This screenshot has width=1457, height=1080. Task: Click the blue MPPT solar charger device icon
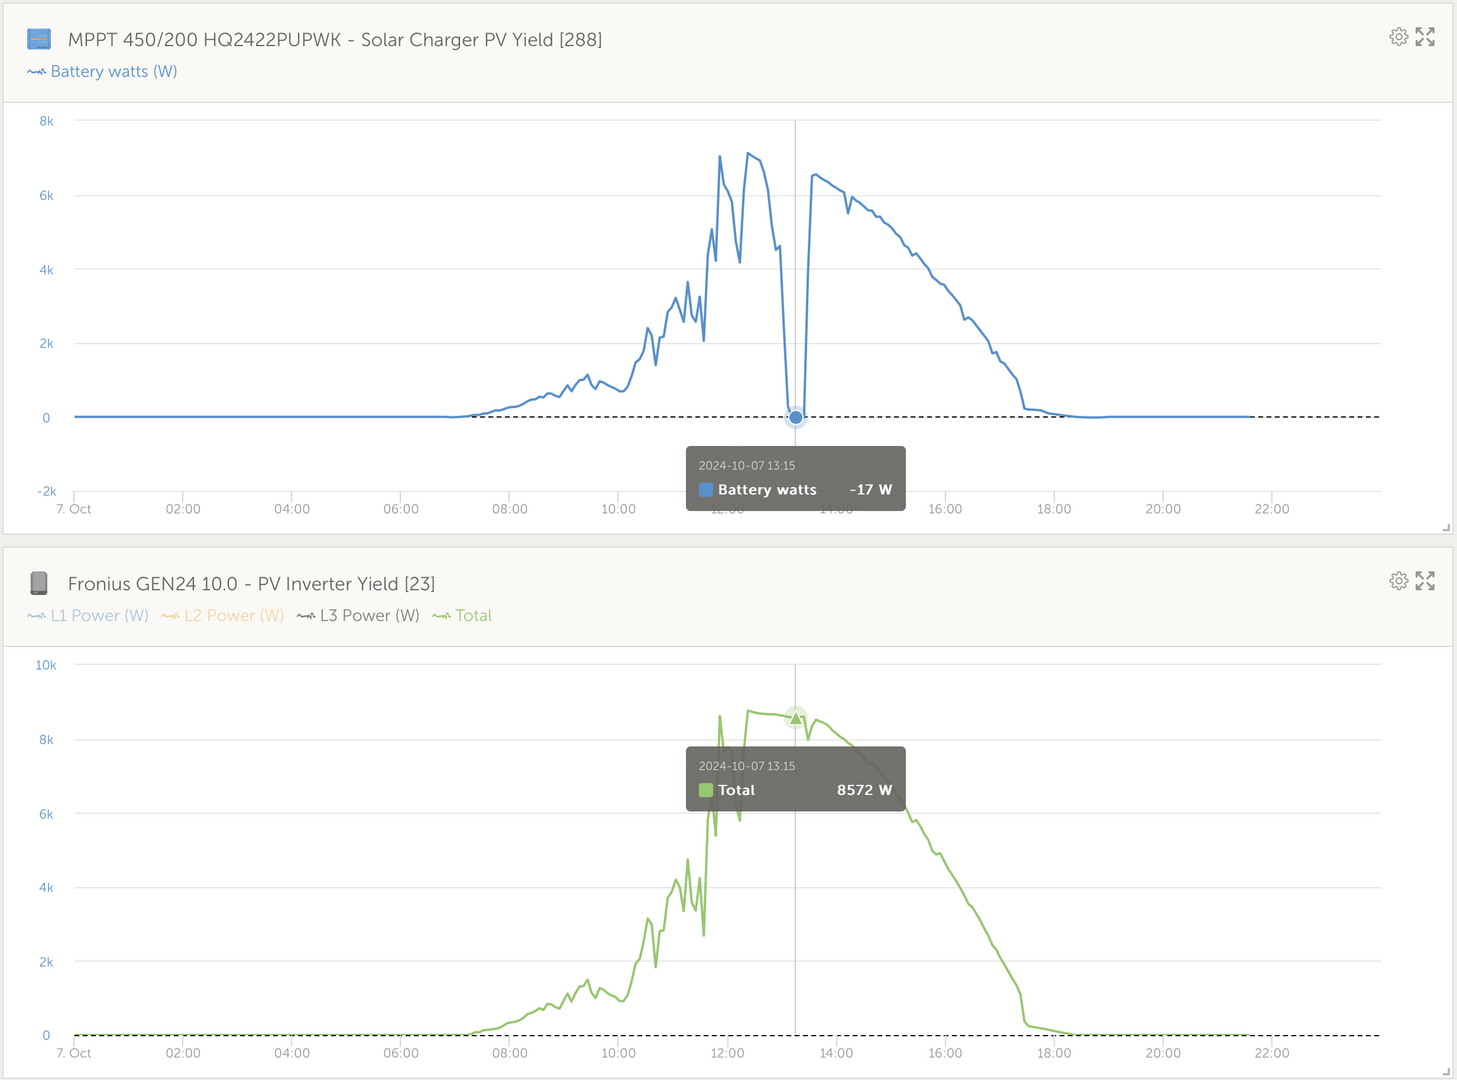pos(39,39)
